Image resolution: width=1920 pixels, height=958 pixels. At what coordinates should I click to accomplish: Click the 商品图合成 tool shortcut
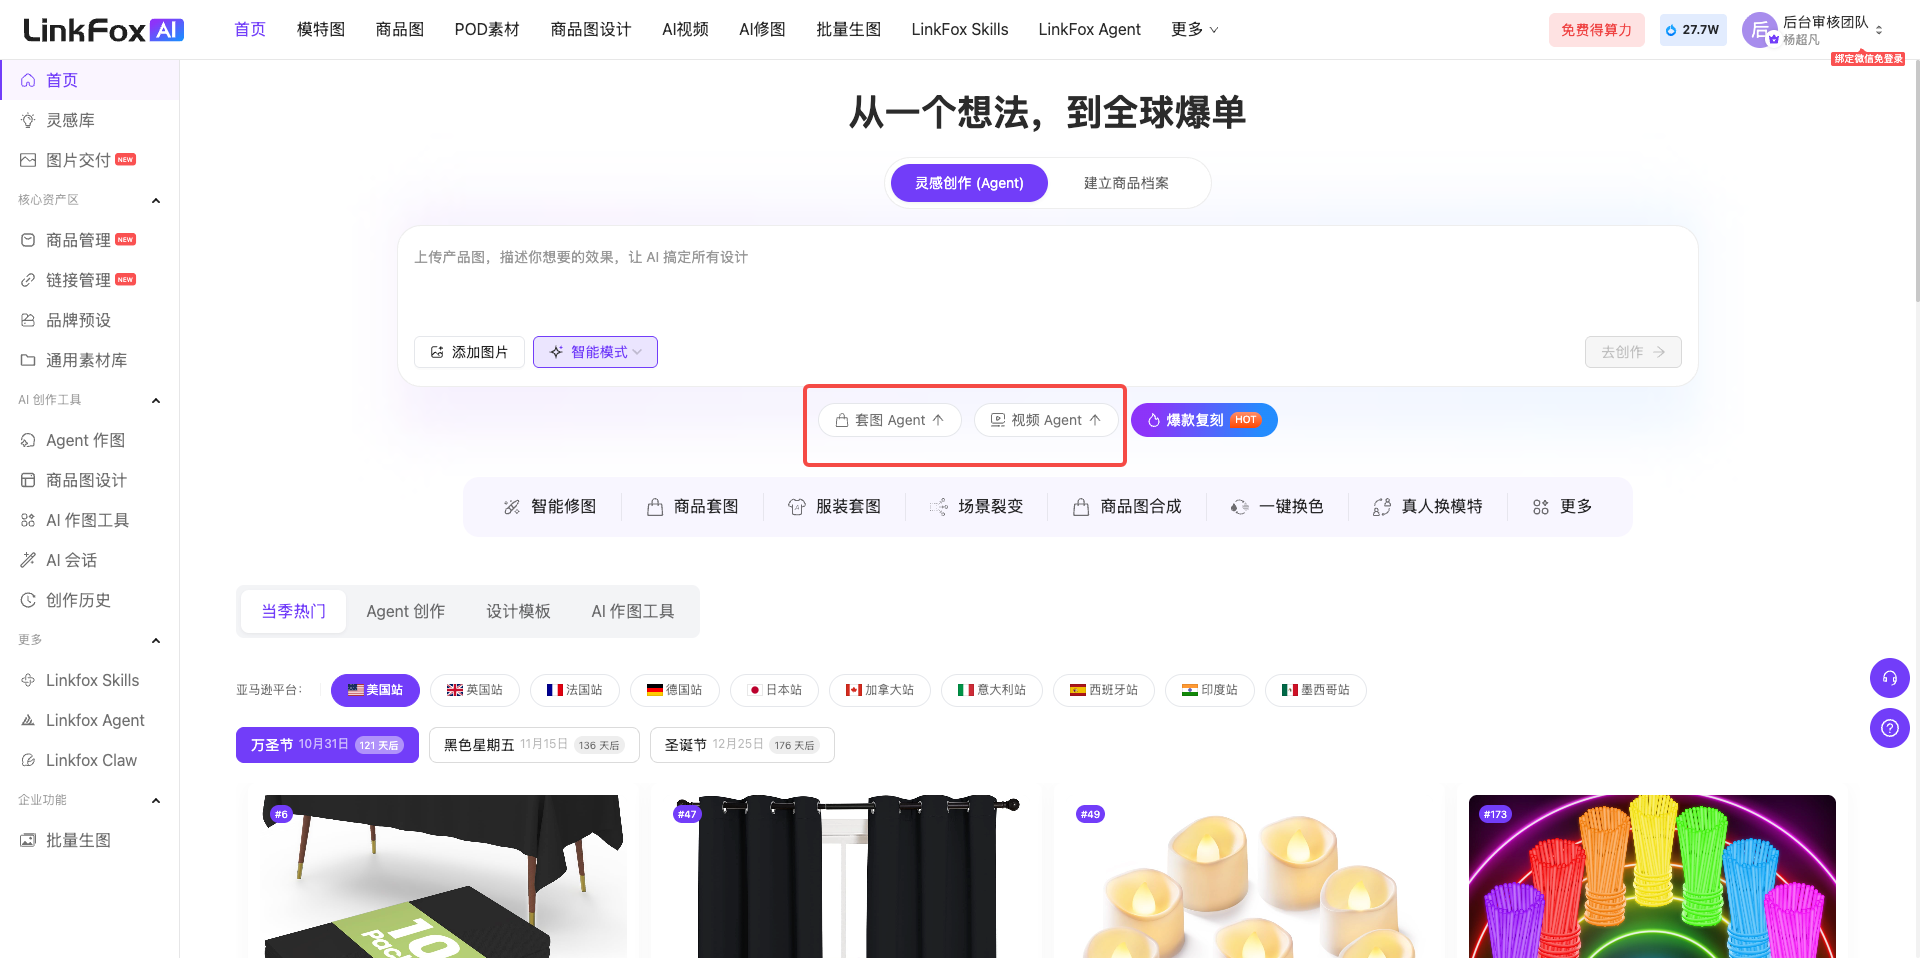tap(1126, 507)
